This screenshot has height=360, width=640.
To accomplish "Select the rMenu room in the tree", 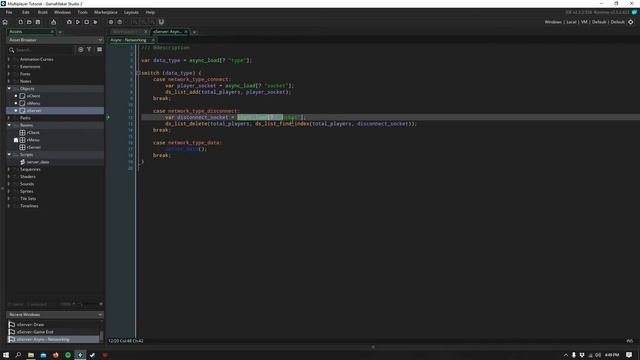I will 33,140.
